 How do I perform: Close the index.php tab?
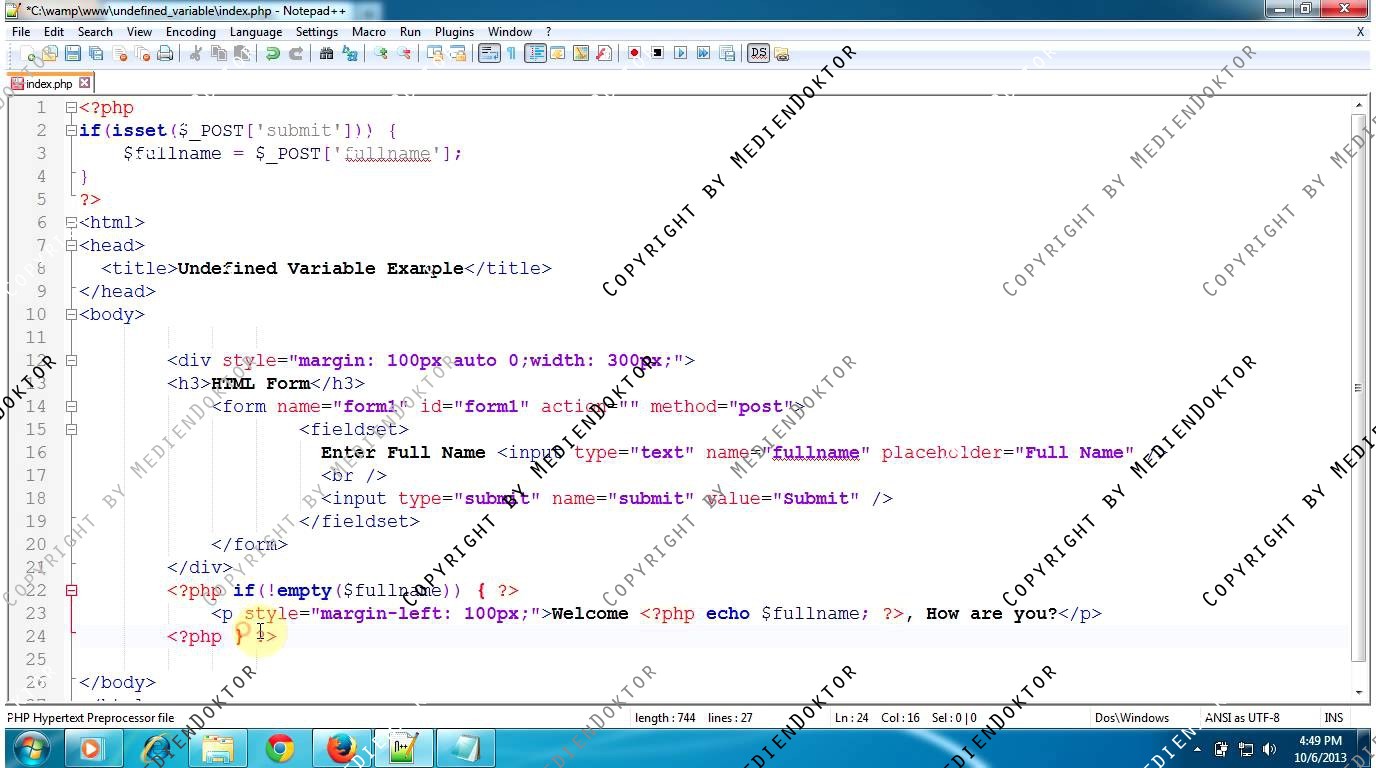tap(85, 83)
